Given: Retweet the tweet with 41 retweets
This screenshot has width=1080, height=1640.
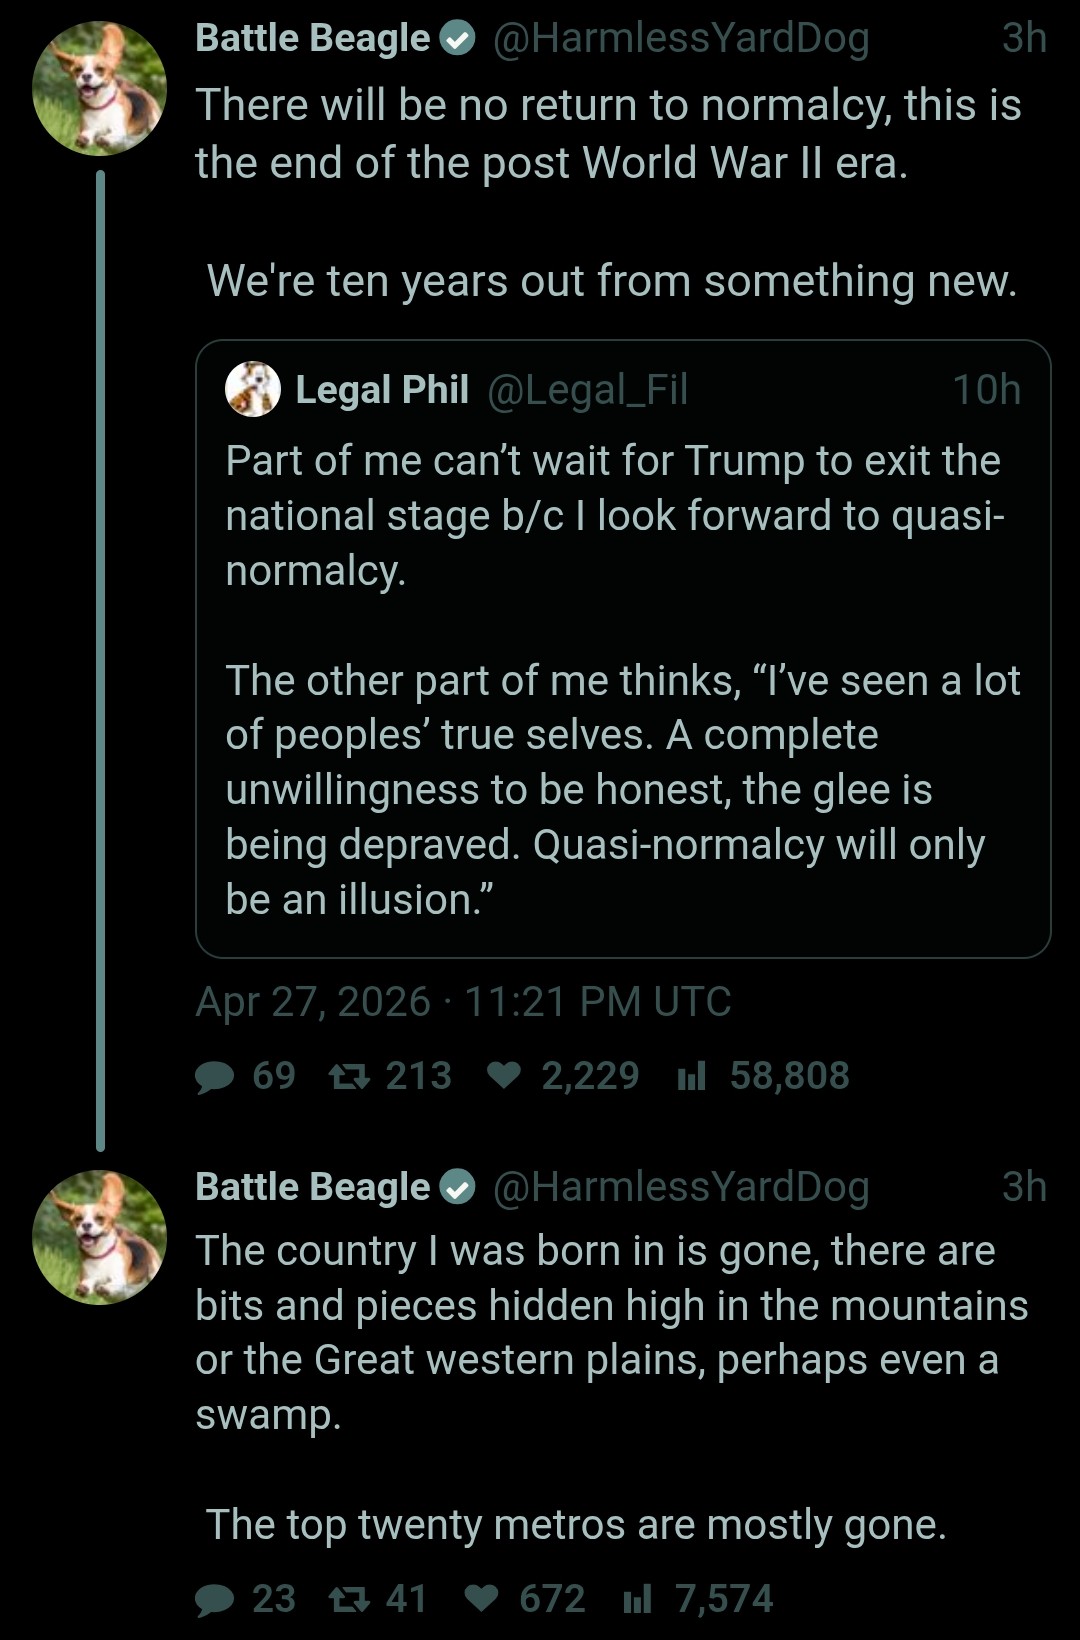Looking at the screenshot, I should click(x=350, y=1600).
